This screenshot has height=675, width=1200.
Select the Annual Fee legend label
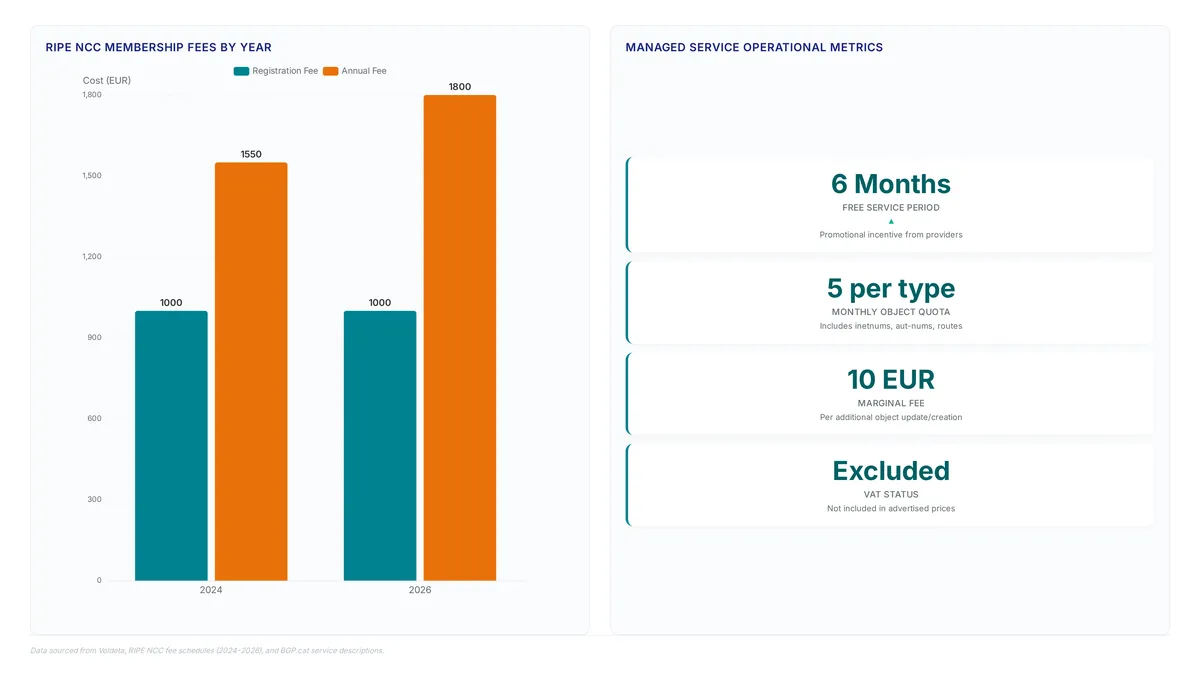pos(364,71)
